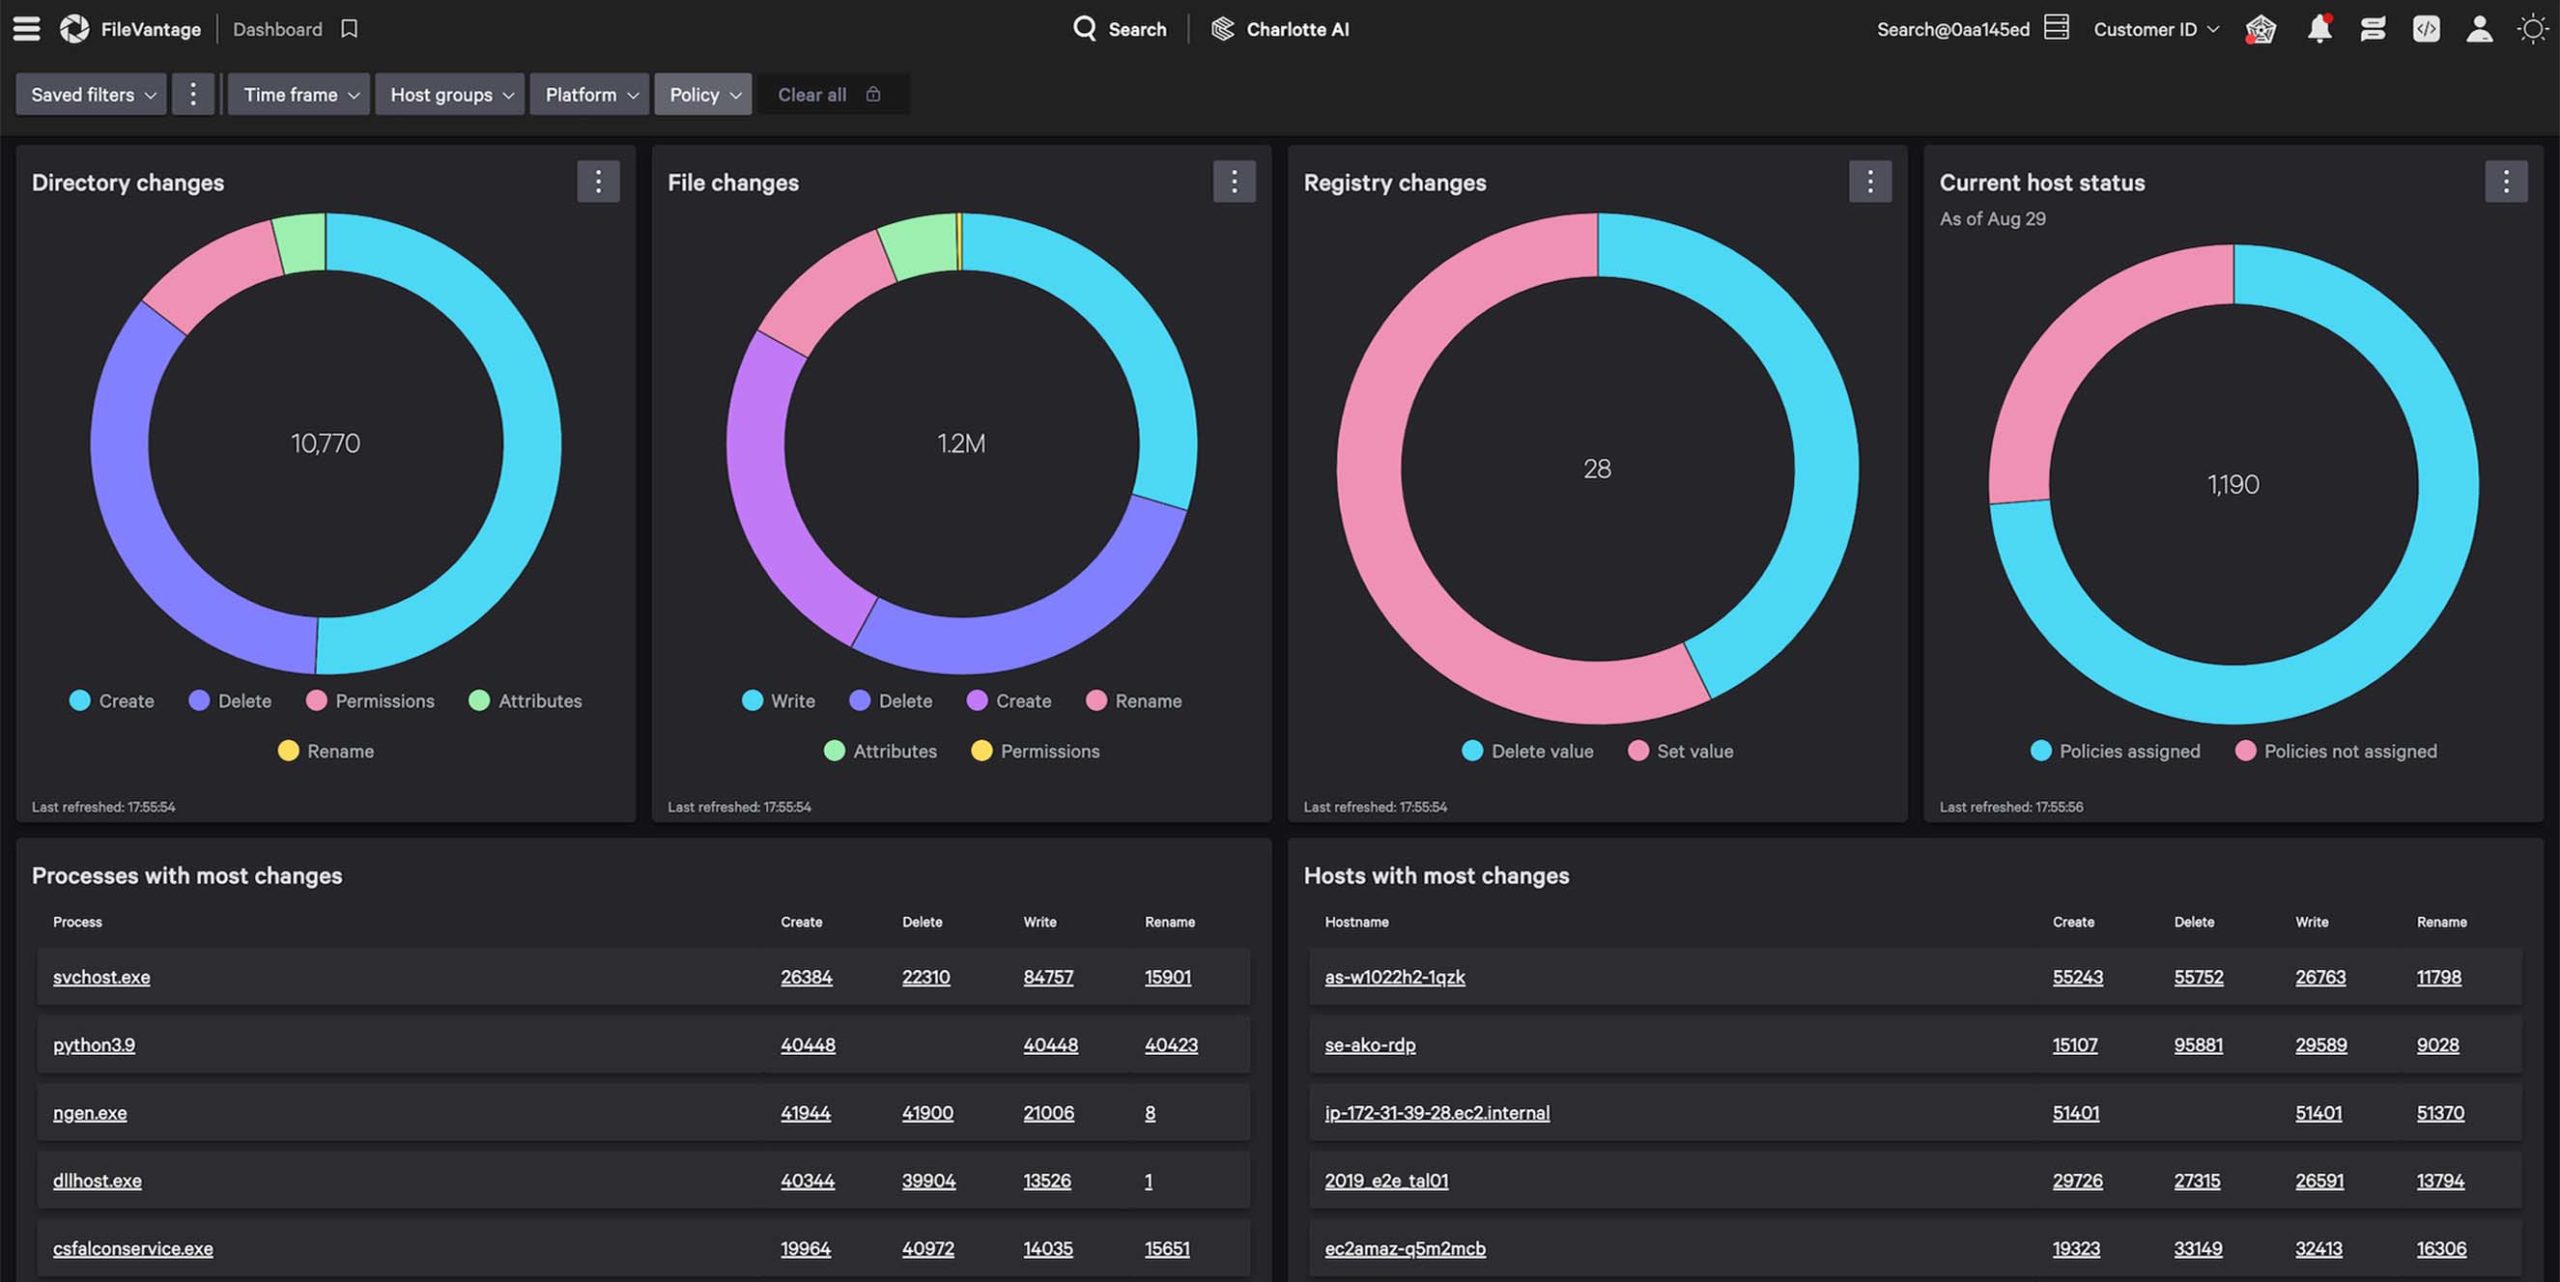The height and width of the screenshot is (1282, 2560).
Task: Go to the Dashboard menu item
Action: [277, 28]
